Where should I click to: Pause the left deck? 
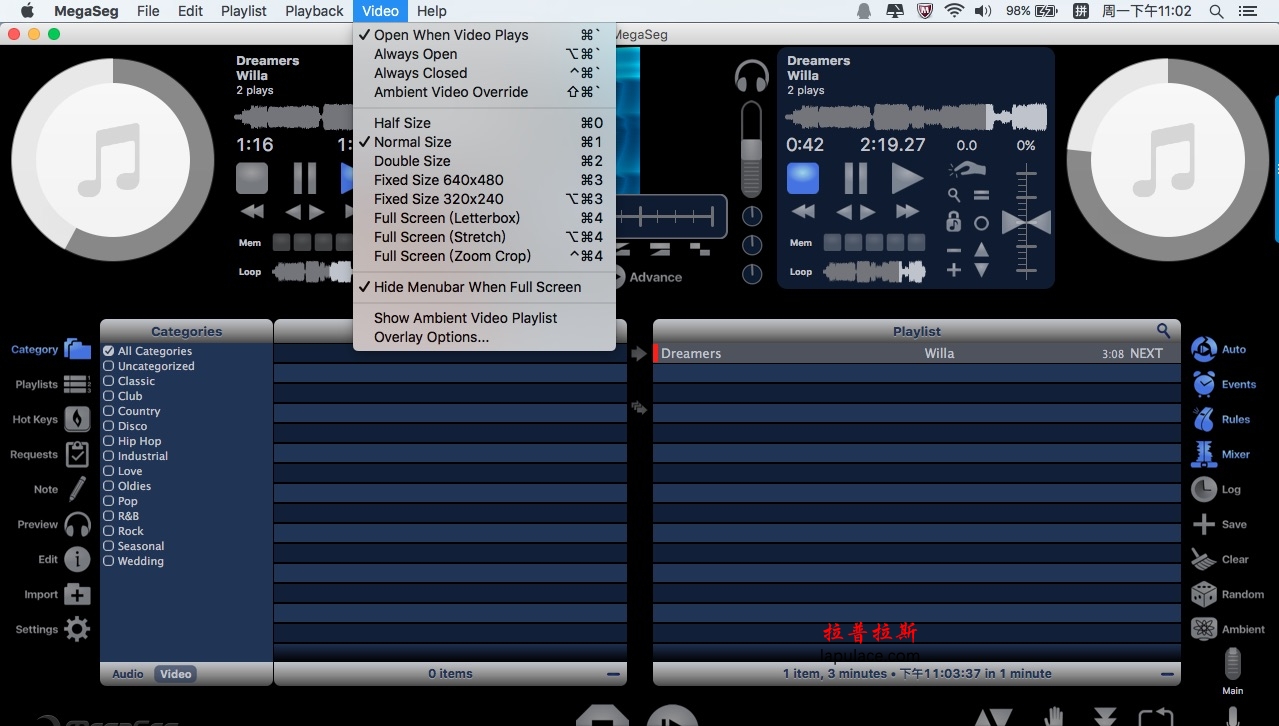(305, 178)
